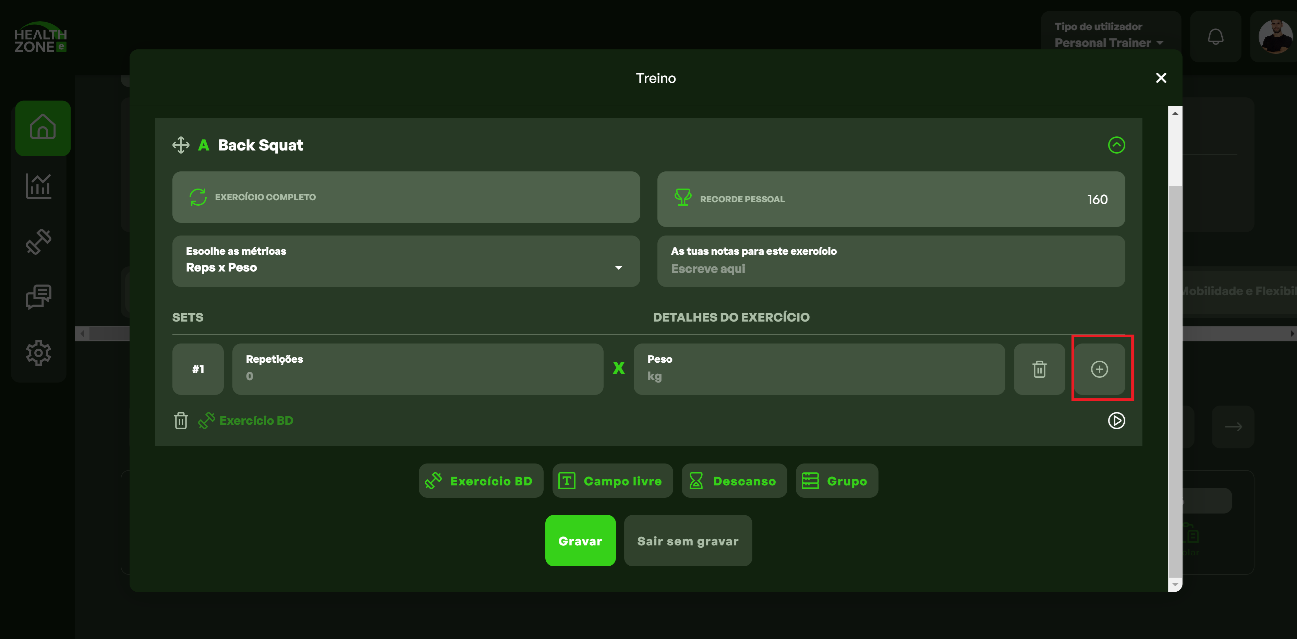Add a new set with plus icon

1099,369
